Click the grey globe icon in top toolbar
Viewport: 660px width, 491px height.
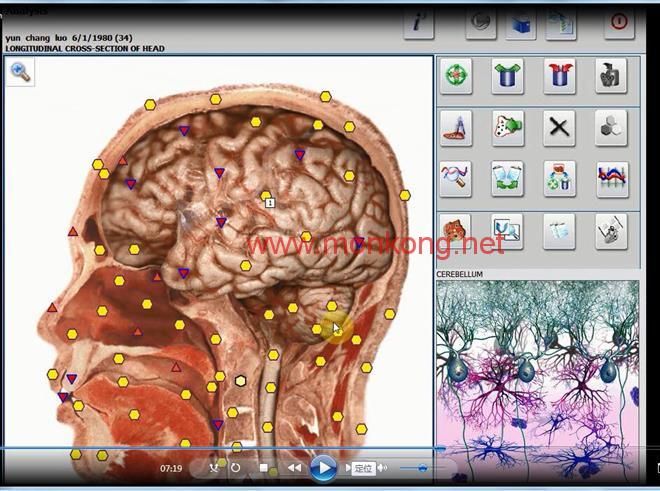coord(481,23)
